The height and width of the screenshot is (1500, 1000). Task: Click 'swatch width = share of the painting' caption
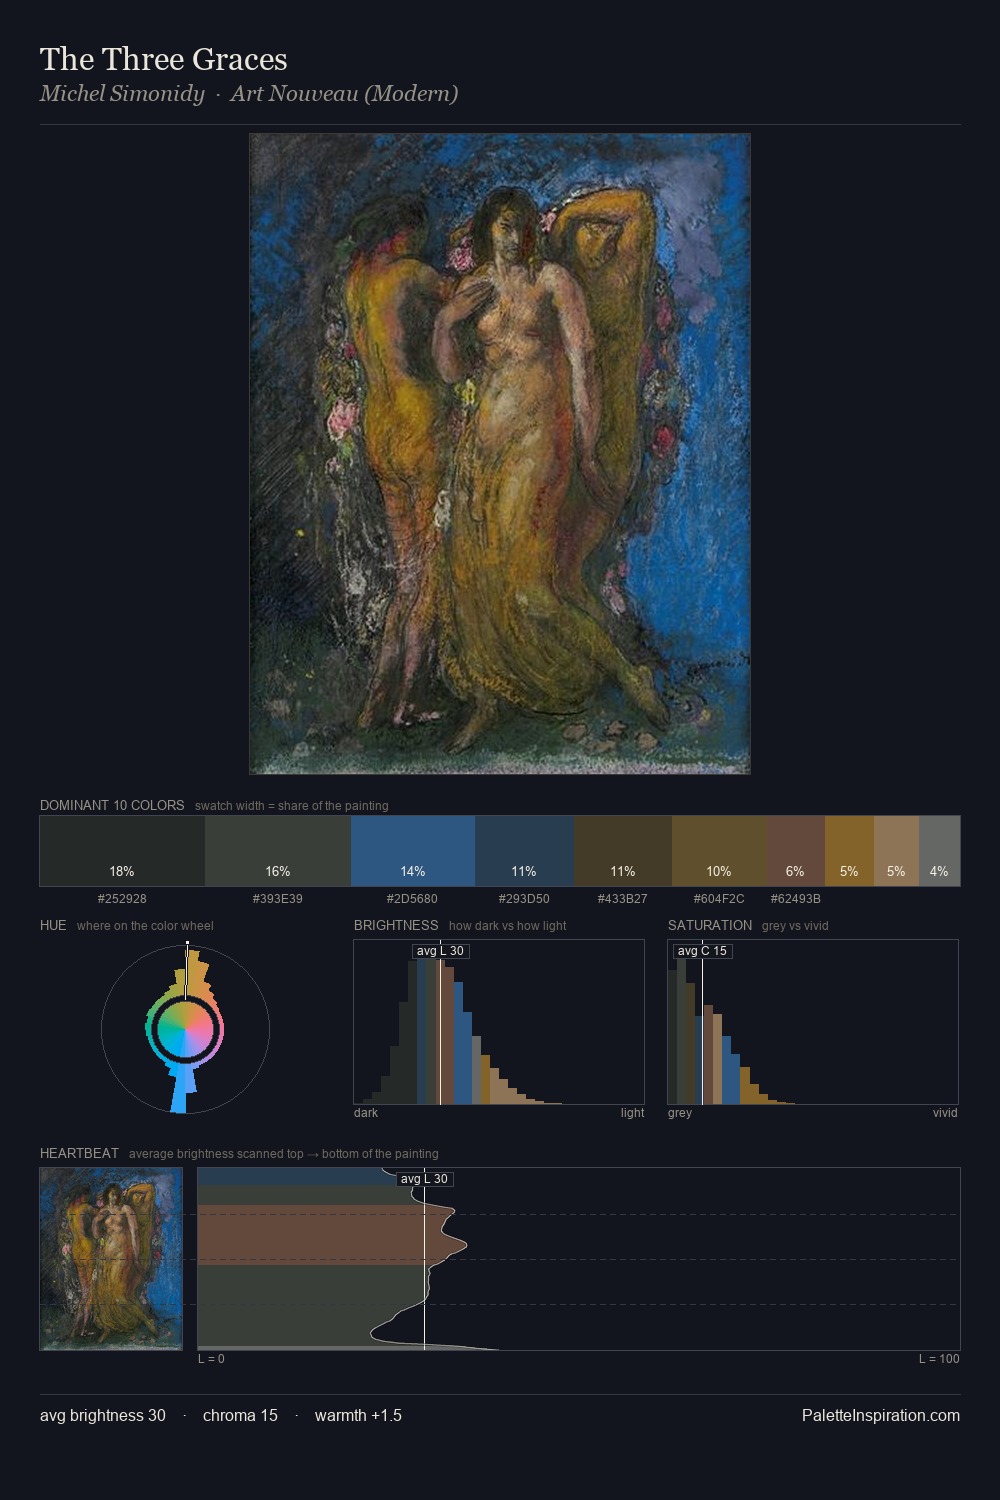click(x=292, y=806)
